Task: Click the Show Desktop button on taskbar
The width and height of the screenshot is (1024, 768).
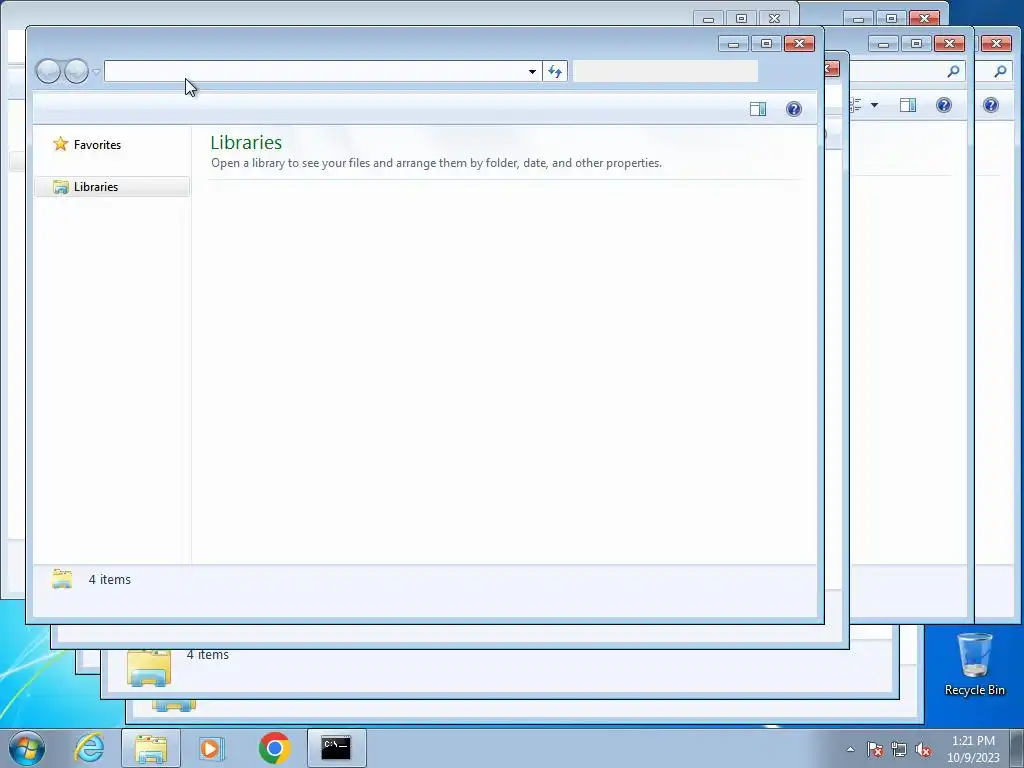Action: pos(1016,748)
